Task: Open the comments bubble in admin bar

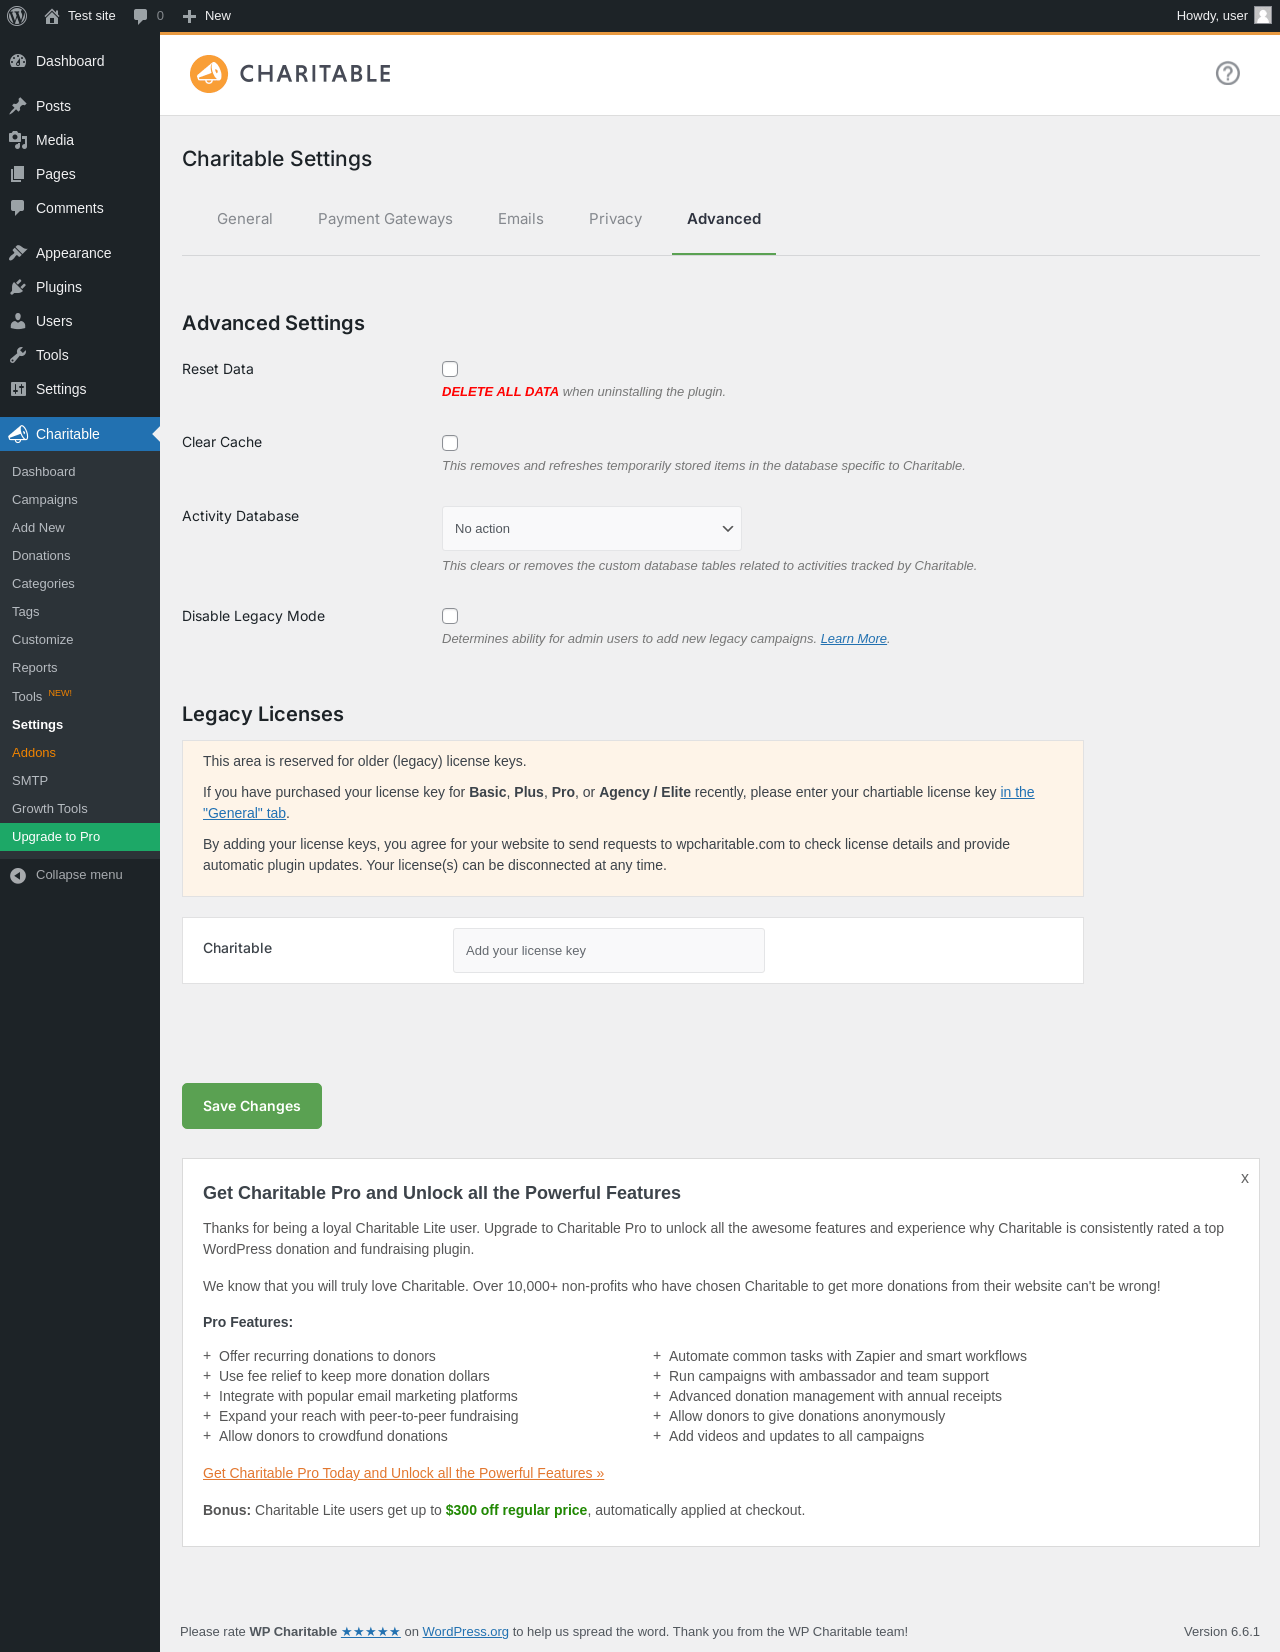Action: [x=141, y=16]
